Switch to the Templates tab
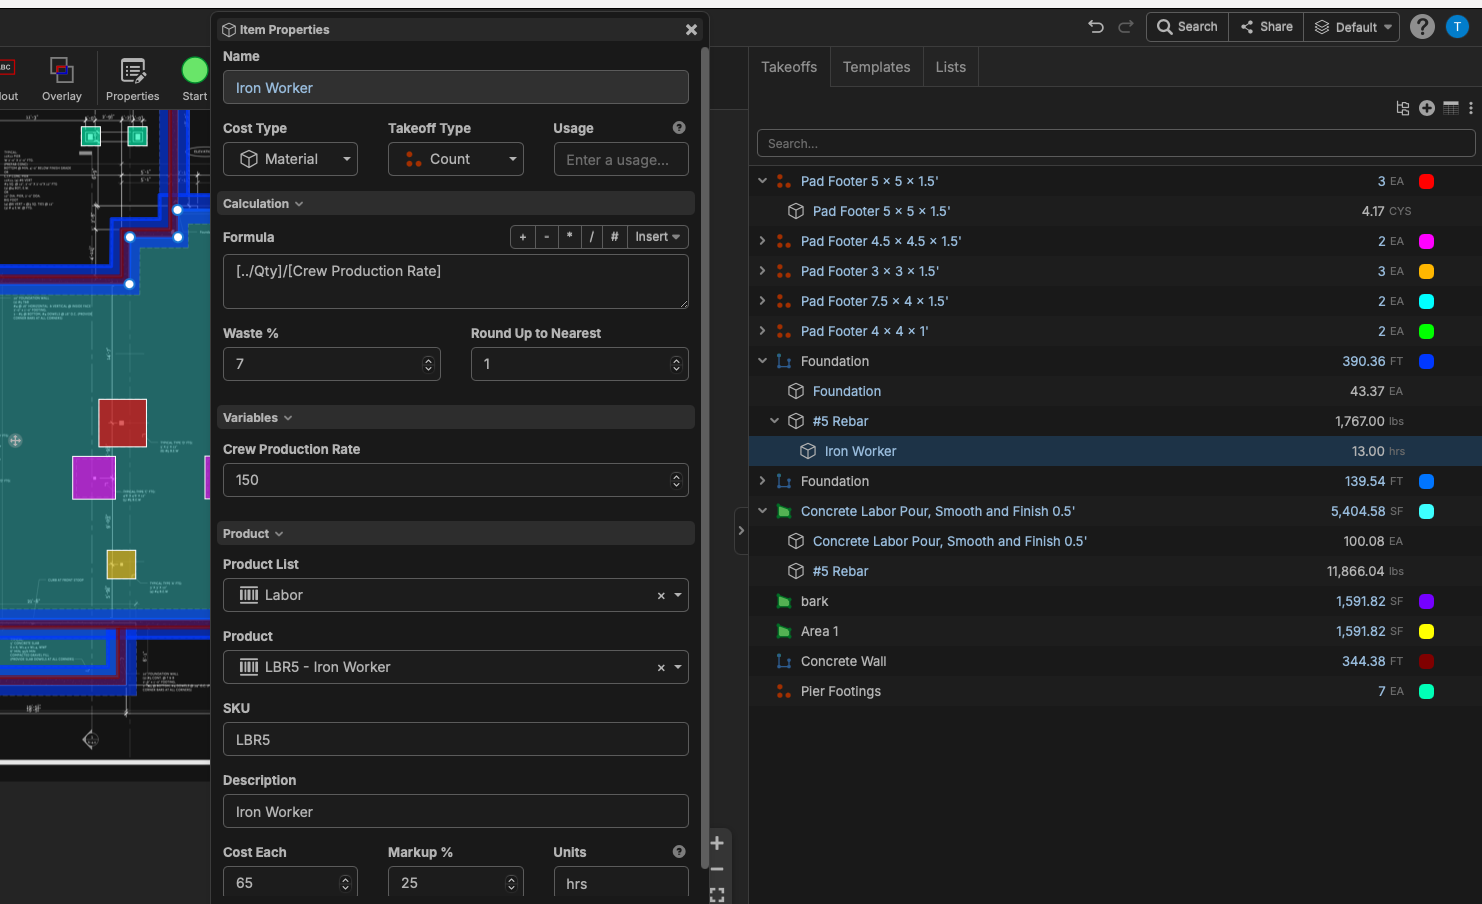Image resolution: width=1482 pixels, height=904 pixels. [876, 67]
